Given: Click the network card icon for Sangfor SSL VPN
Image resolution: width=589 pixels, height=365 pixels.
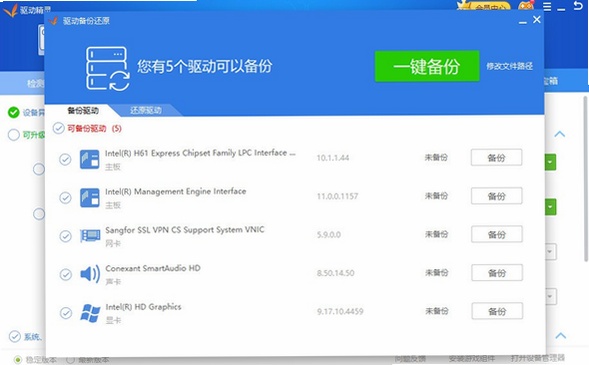Looking at the screenshot, I should pyautogui.click(x=90, y=236).
